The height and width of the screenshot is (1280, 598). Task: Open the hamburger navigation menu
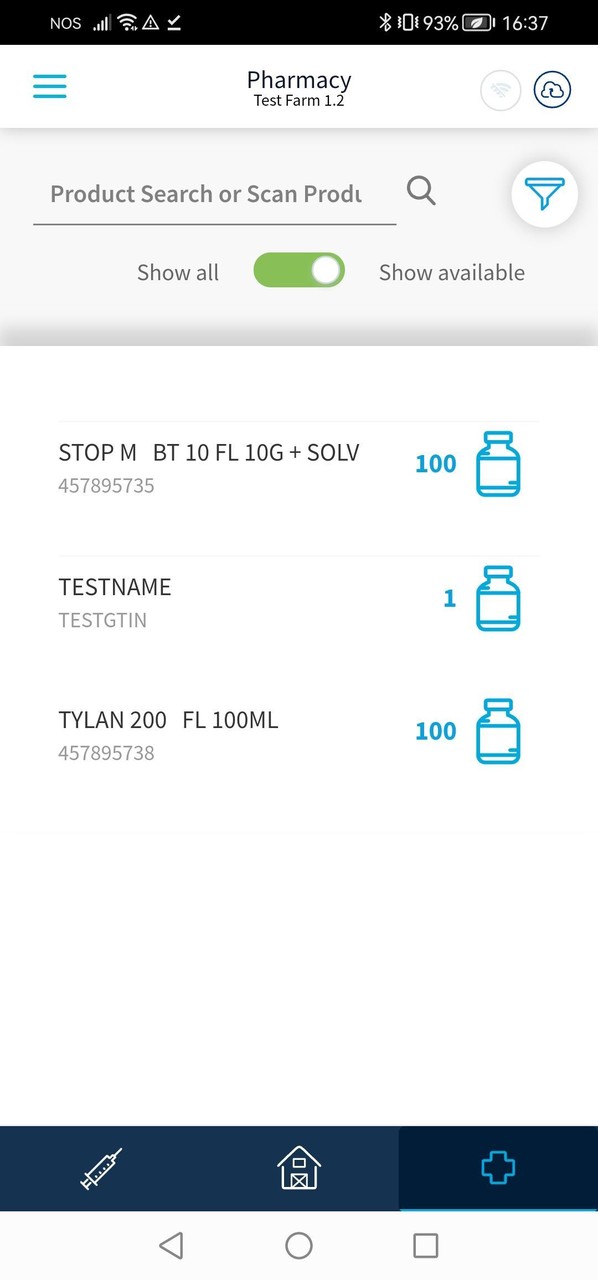[49, 86]
